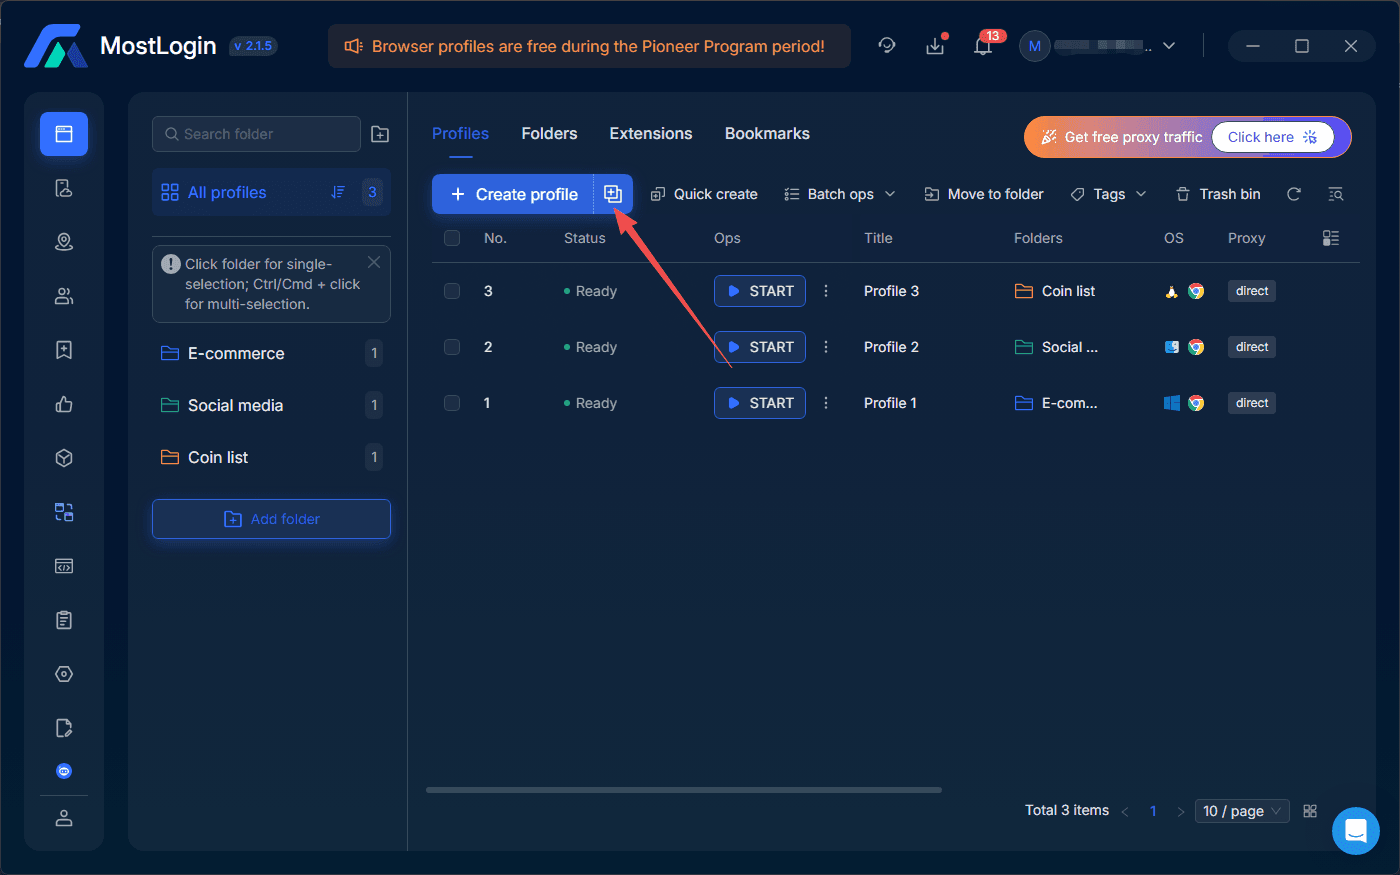Open the three-dot menu for Profile 3
Screen dimensions: 1400x875
(826, 291)
